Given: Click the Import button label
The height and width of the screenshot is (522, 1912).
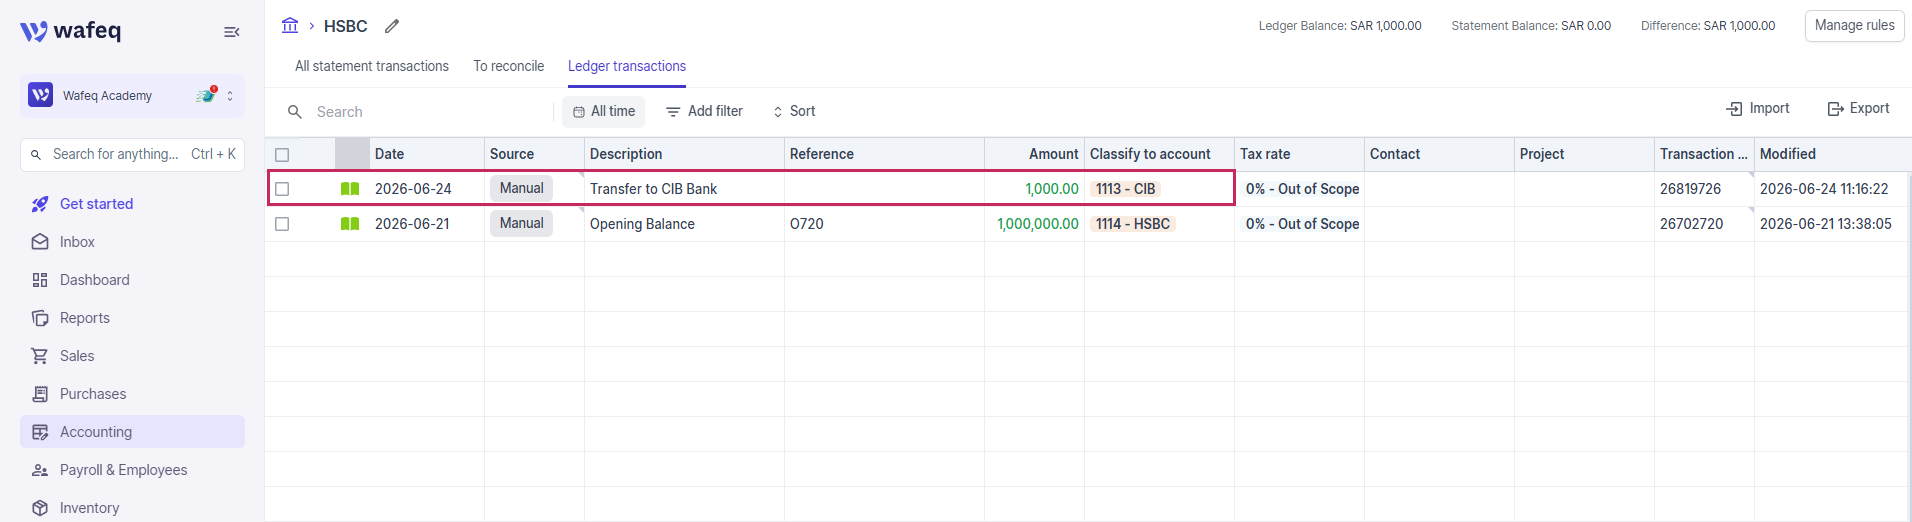Looking at the screenshot, I should click(x=1769, y=108).
